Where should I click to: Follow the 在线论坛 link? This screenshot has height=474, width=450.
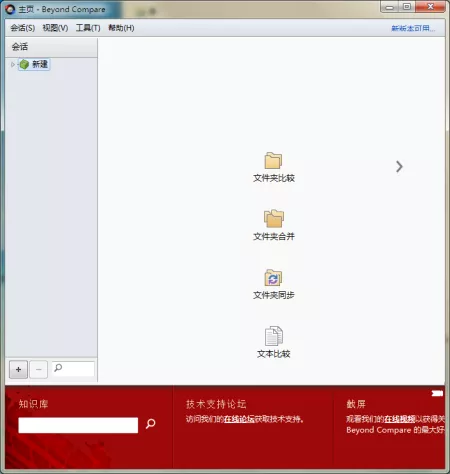click(x=239, y=419)
